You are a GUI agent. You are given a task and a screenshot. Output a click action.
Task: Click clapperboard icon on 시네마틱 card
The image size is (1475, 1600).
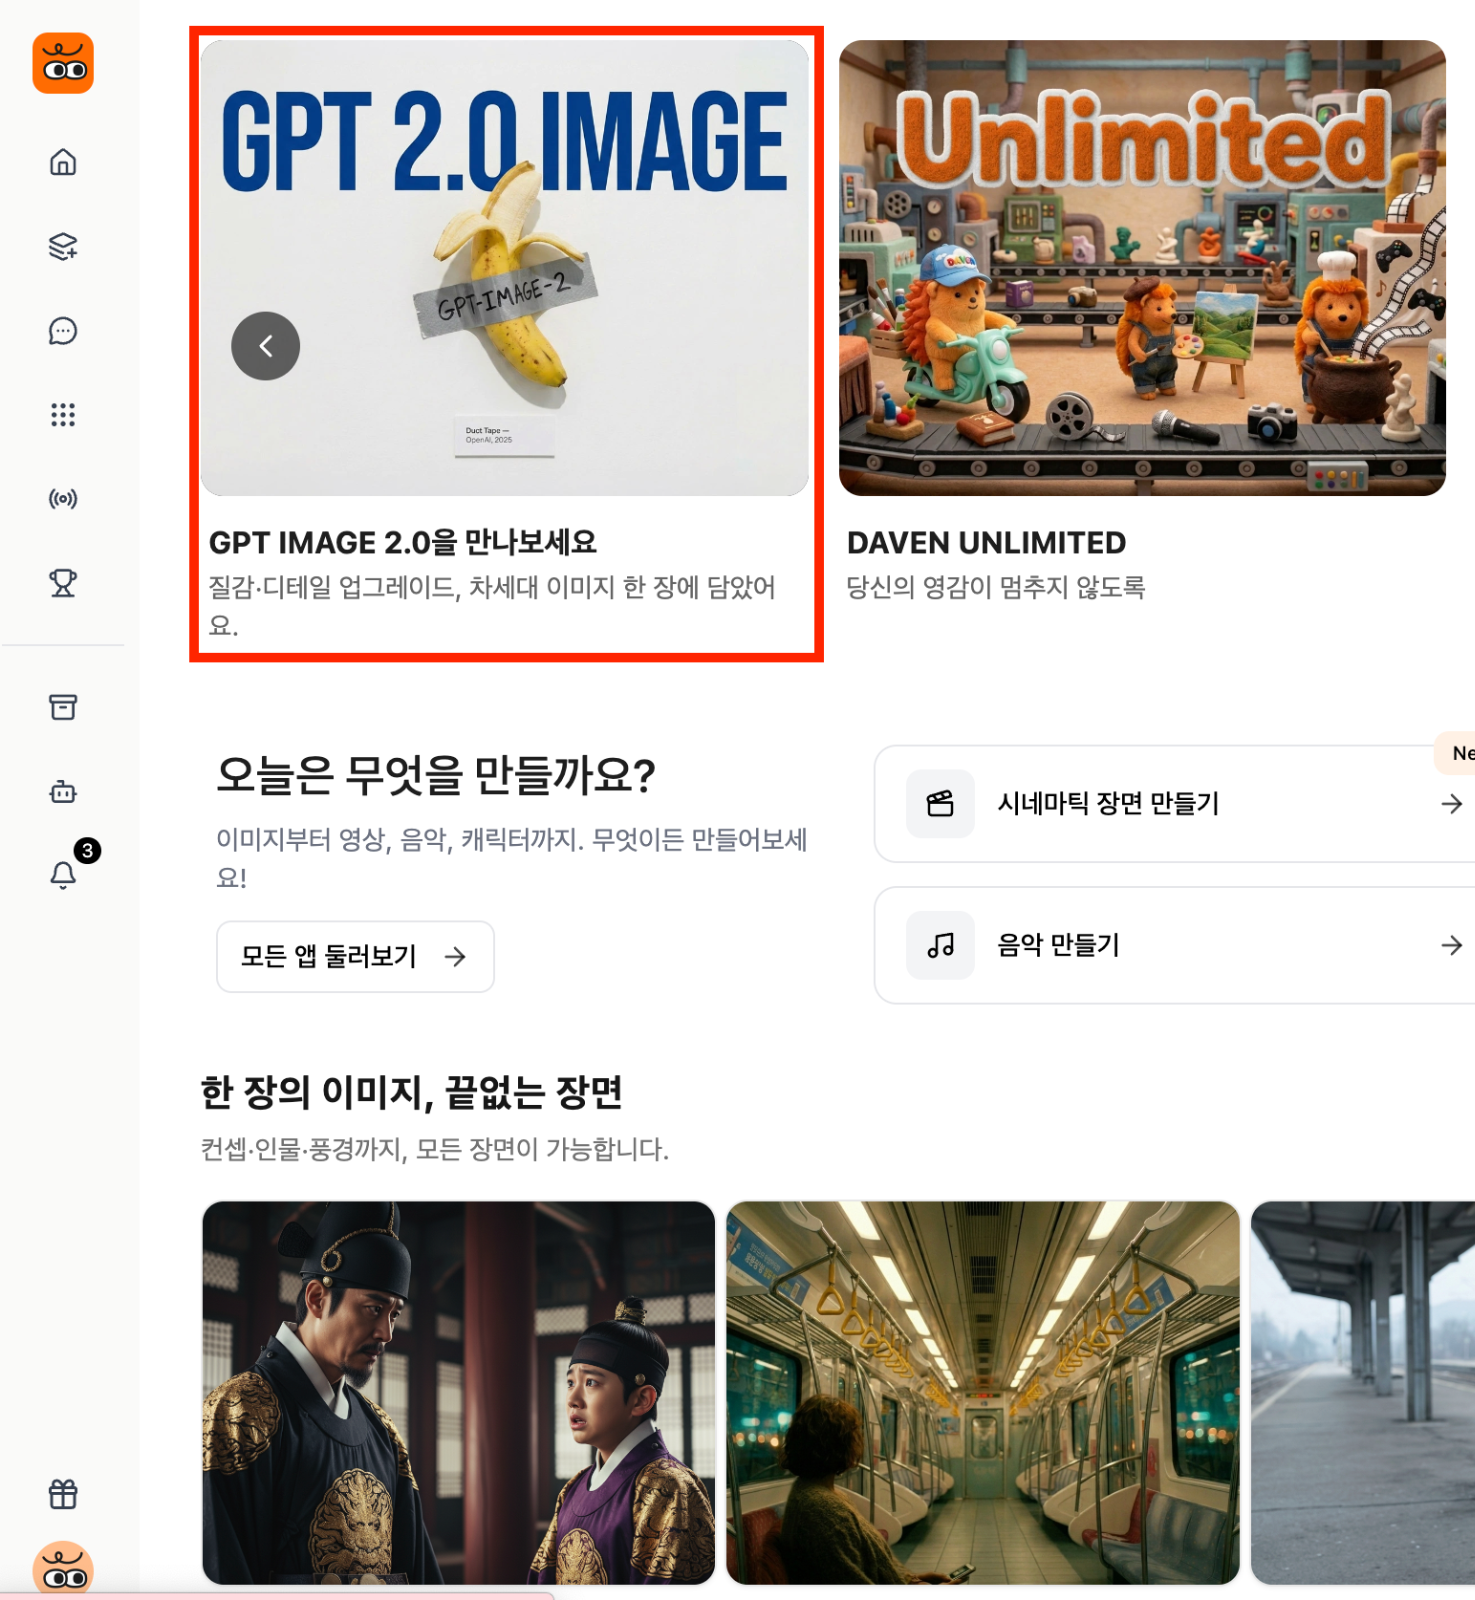tap(940, 804)
